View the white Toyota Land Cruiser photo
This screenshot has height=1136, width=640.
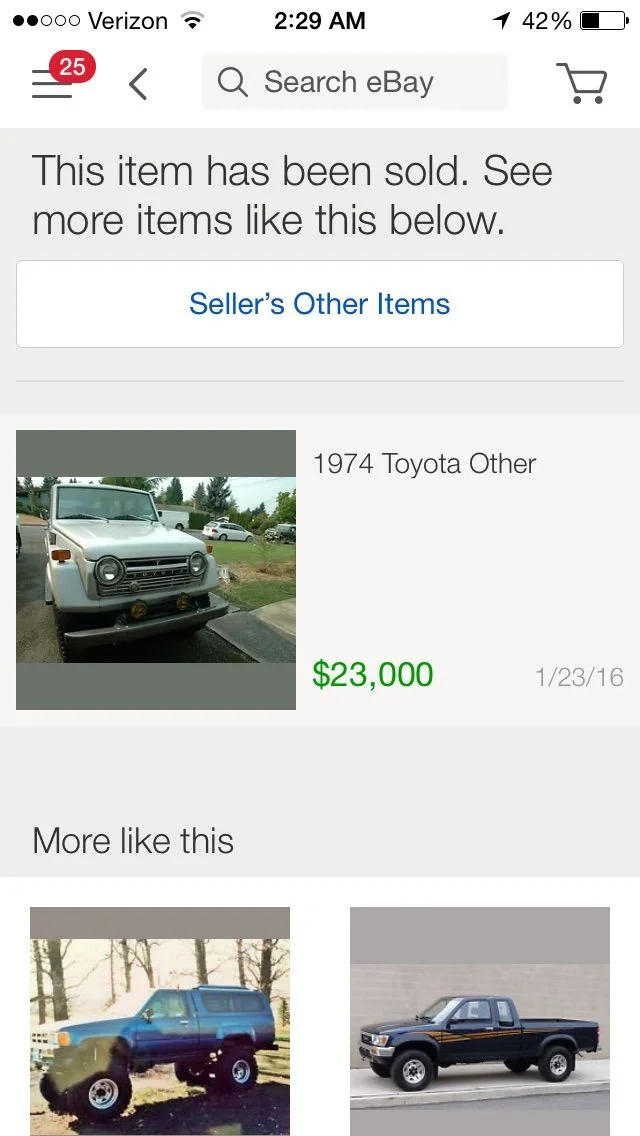[156, 570]
